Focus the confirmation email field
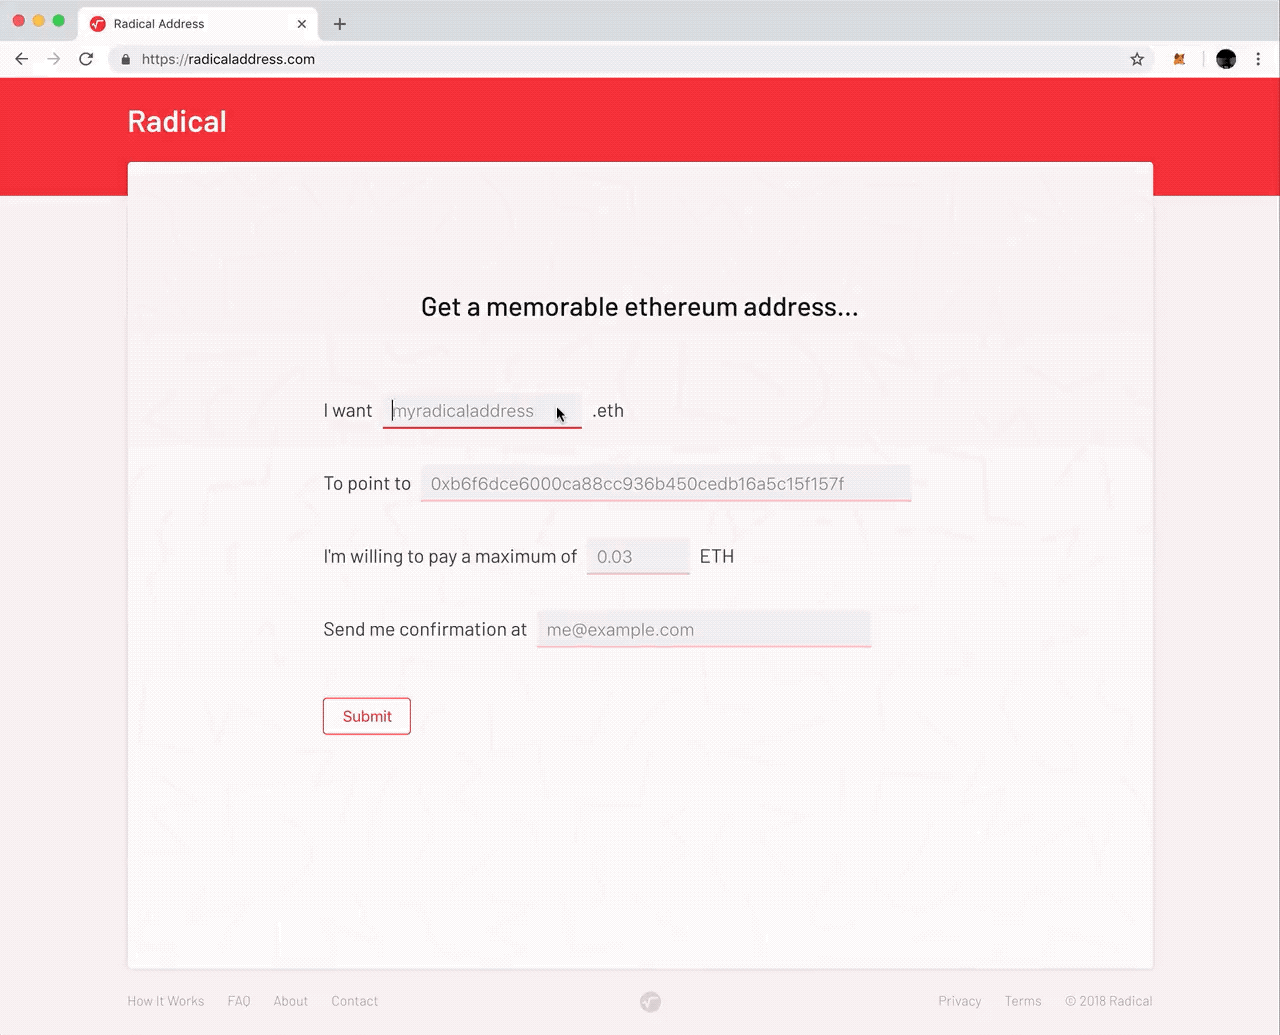The width and height of the screenshot is (1280, 1035). point(704,629)
